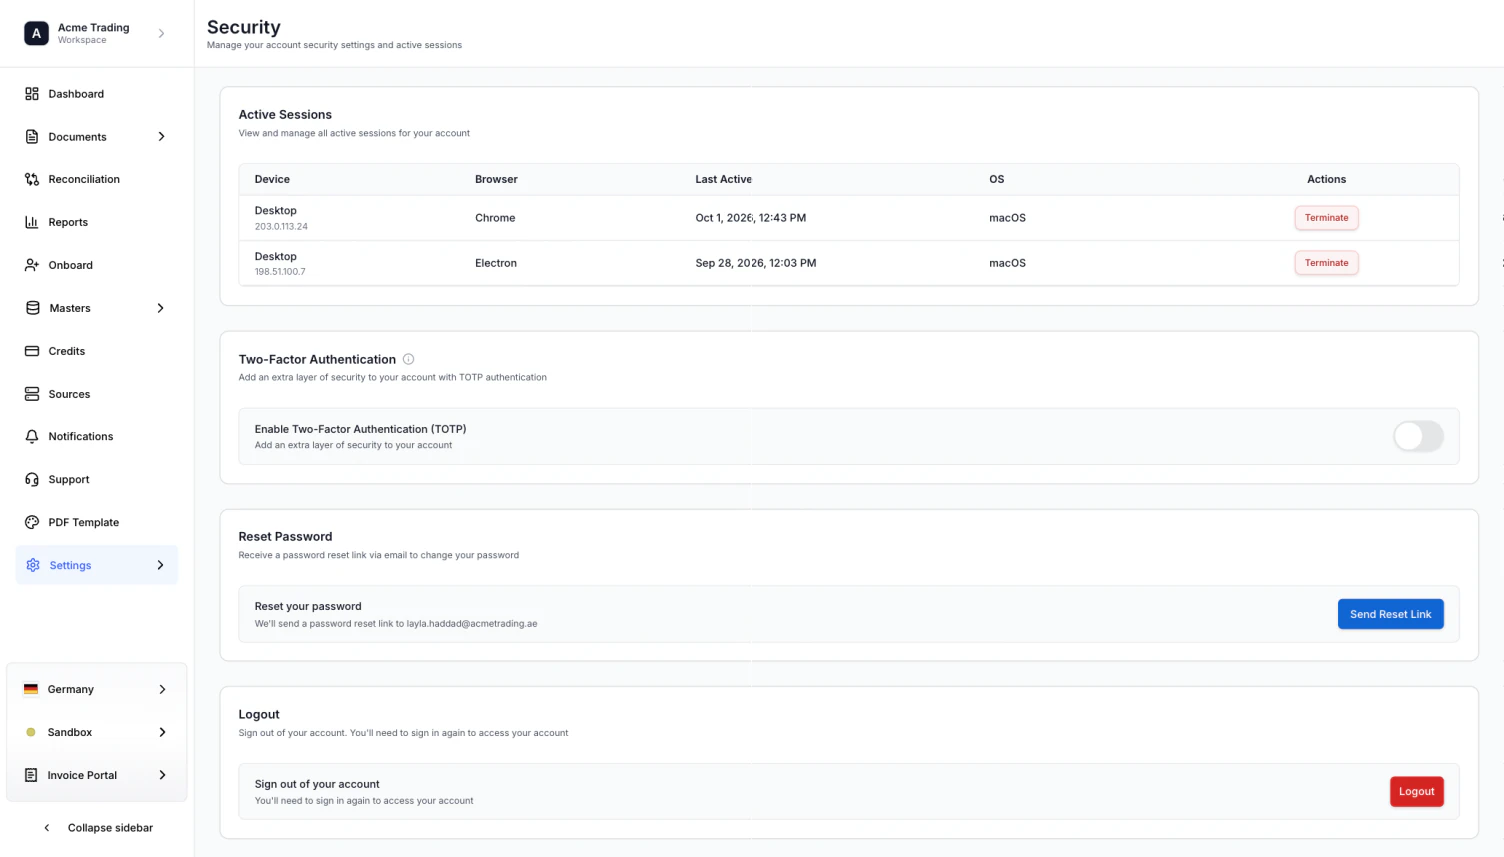The height and width of the screenshot is (857, 1504).
Task: Terminate the Electron desktop session
Action: point(1326,263)
